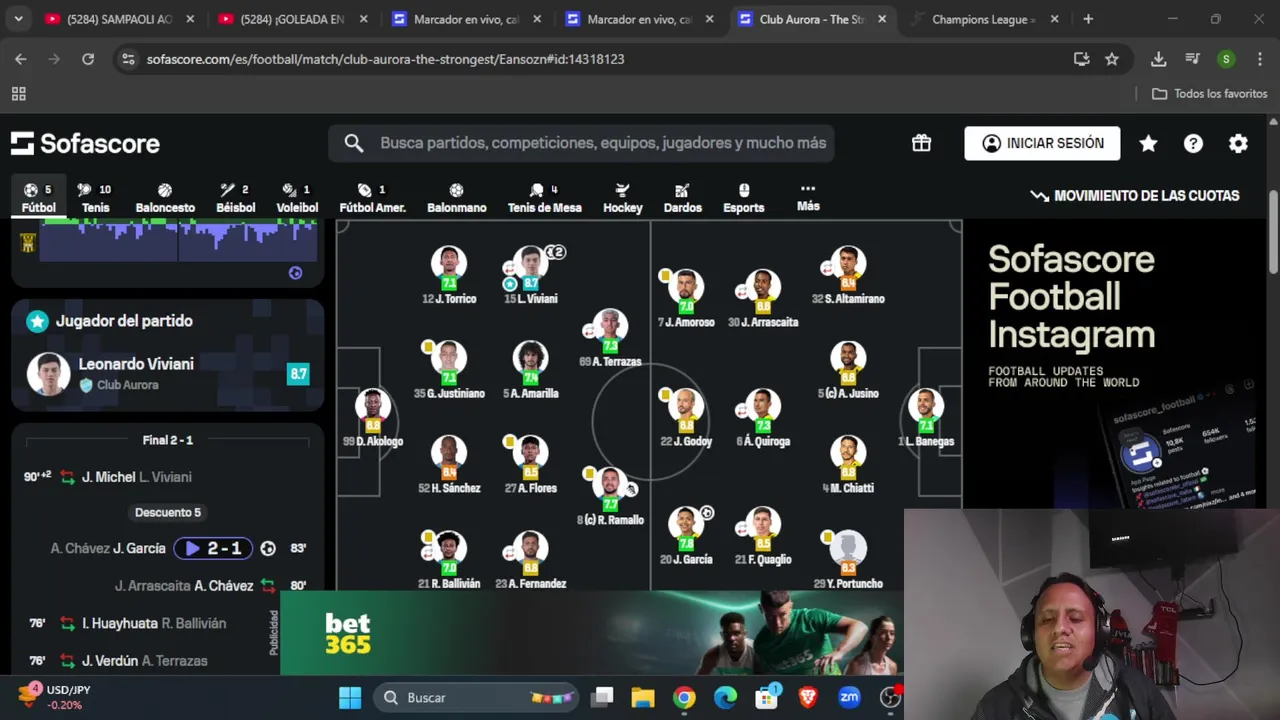1280x720 pixels.
Task: Click goalkeeper 1 L. Banegas
Action: 926,418
